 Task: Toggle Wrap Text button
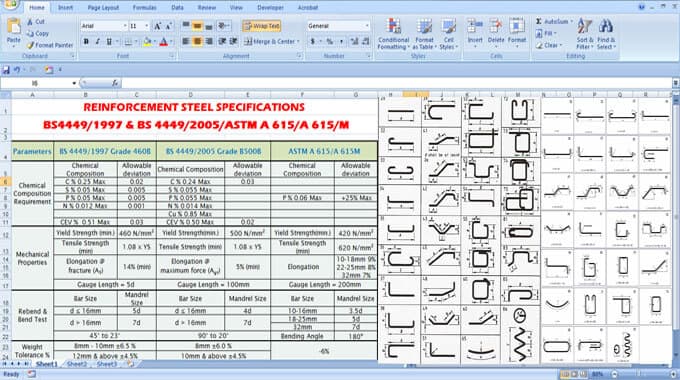pos(262,26)
